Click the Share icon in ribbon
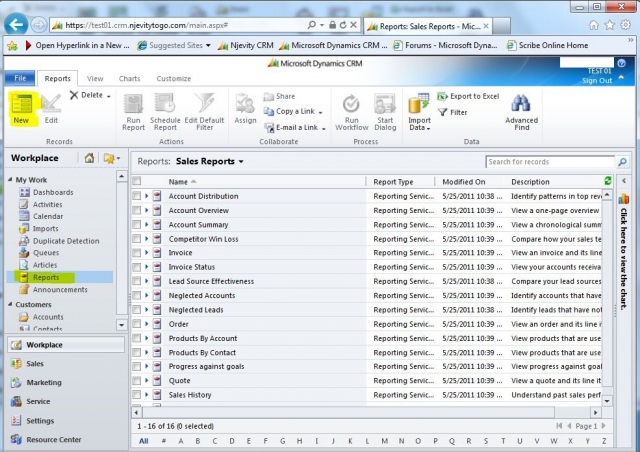The image size is (640, 452). [x=269, y=96]
